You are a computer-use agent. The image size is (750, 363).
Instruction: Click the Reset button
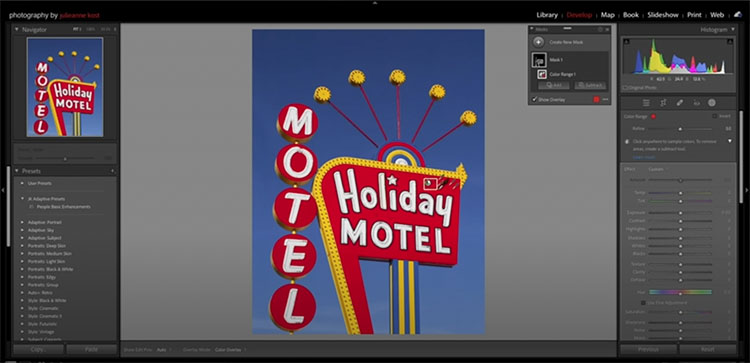click(x=708, y=350)
